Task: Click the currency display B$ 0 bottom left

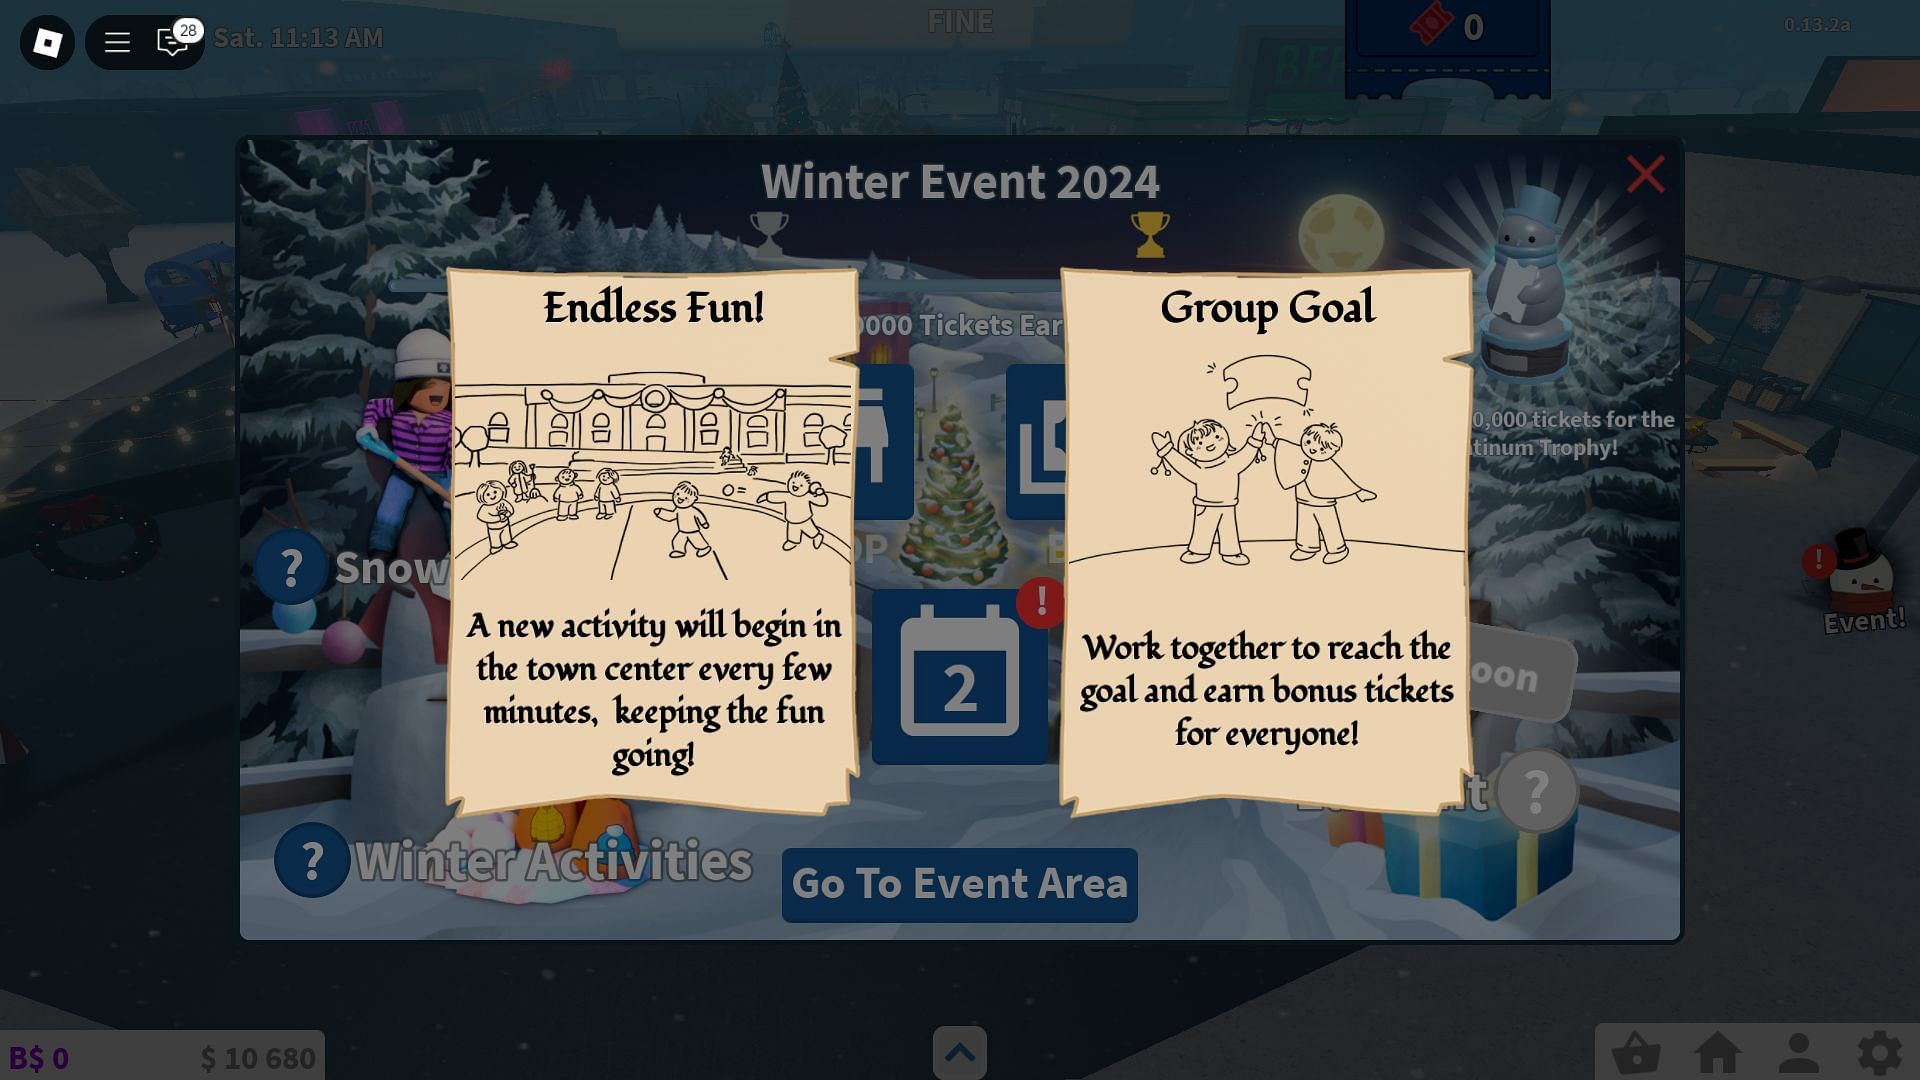Action: point(38,1055)
